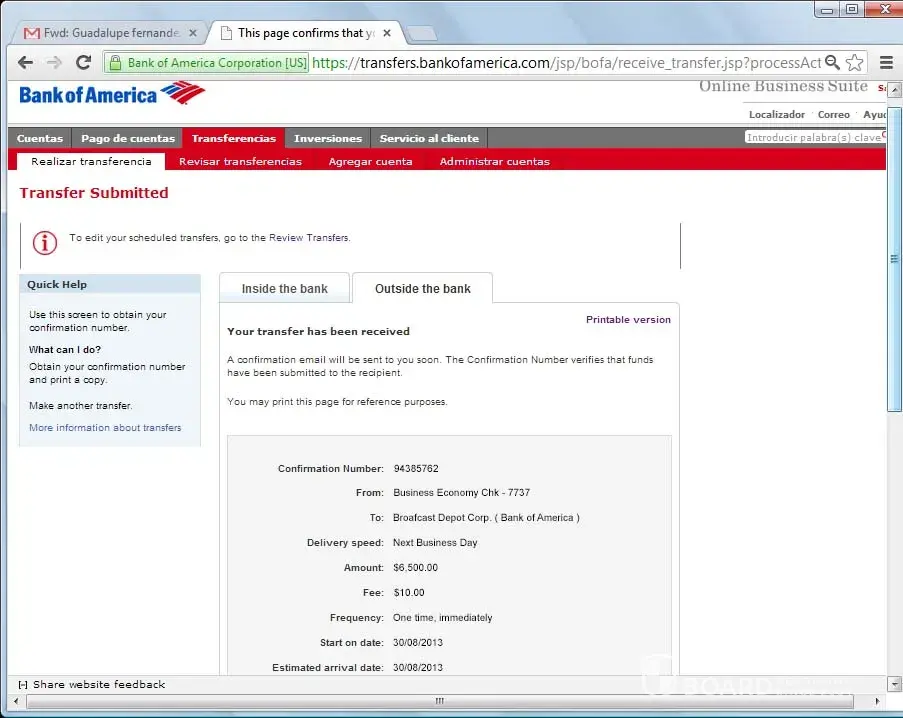The image size is (903, 718).
Task: Switch to the Inside the bank tab
Action: tap(284, 289)
